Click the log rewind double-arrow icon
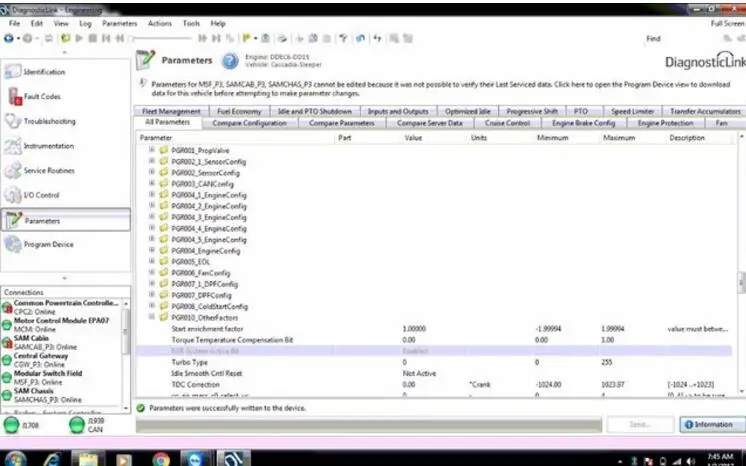 tap(120, 39)
